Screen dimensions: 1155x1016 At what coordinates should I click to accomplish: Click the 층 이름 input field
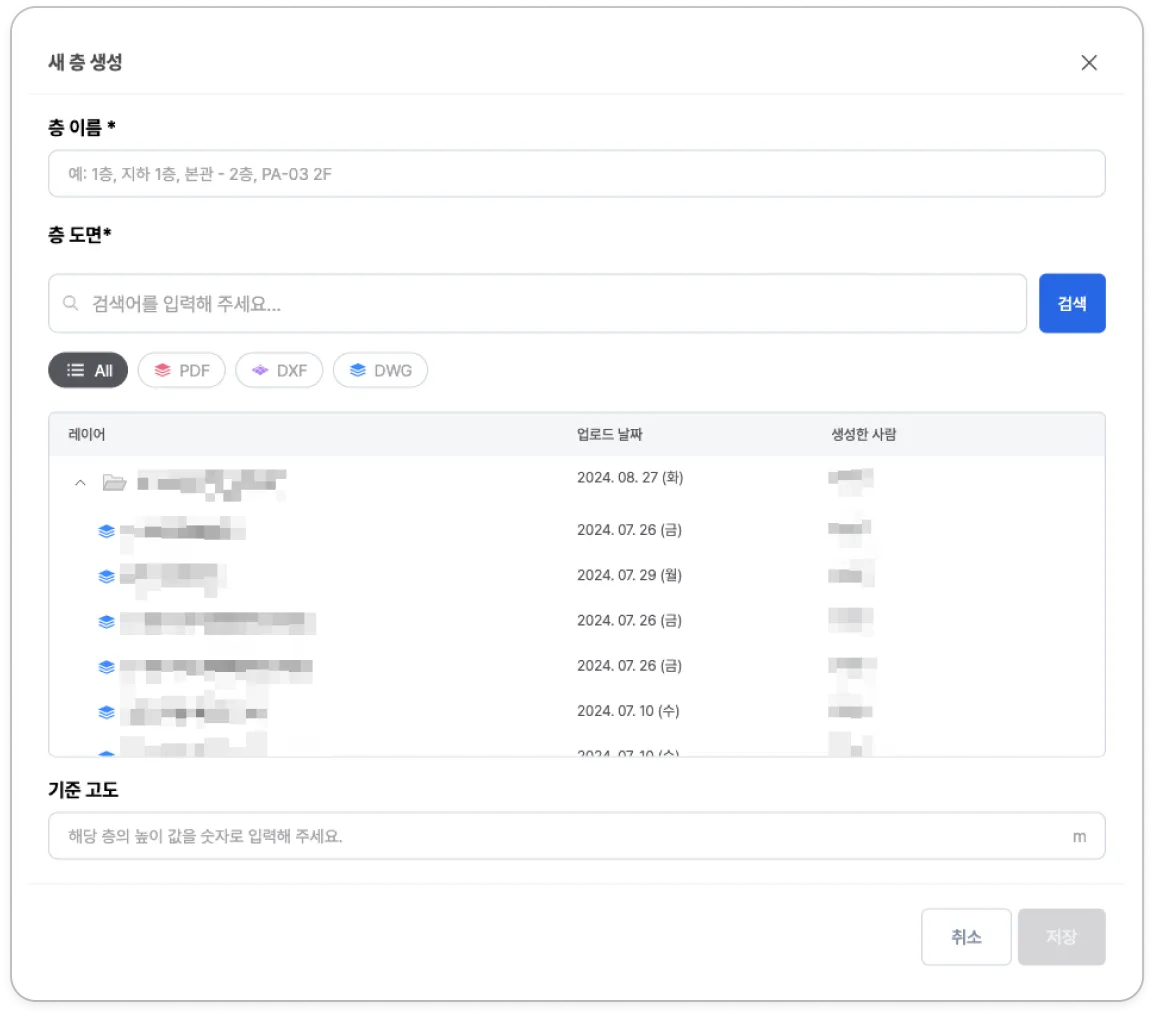[x=577, y=174]
